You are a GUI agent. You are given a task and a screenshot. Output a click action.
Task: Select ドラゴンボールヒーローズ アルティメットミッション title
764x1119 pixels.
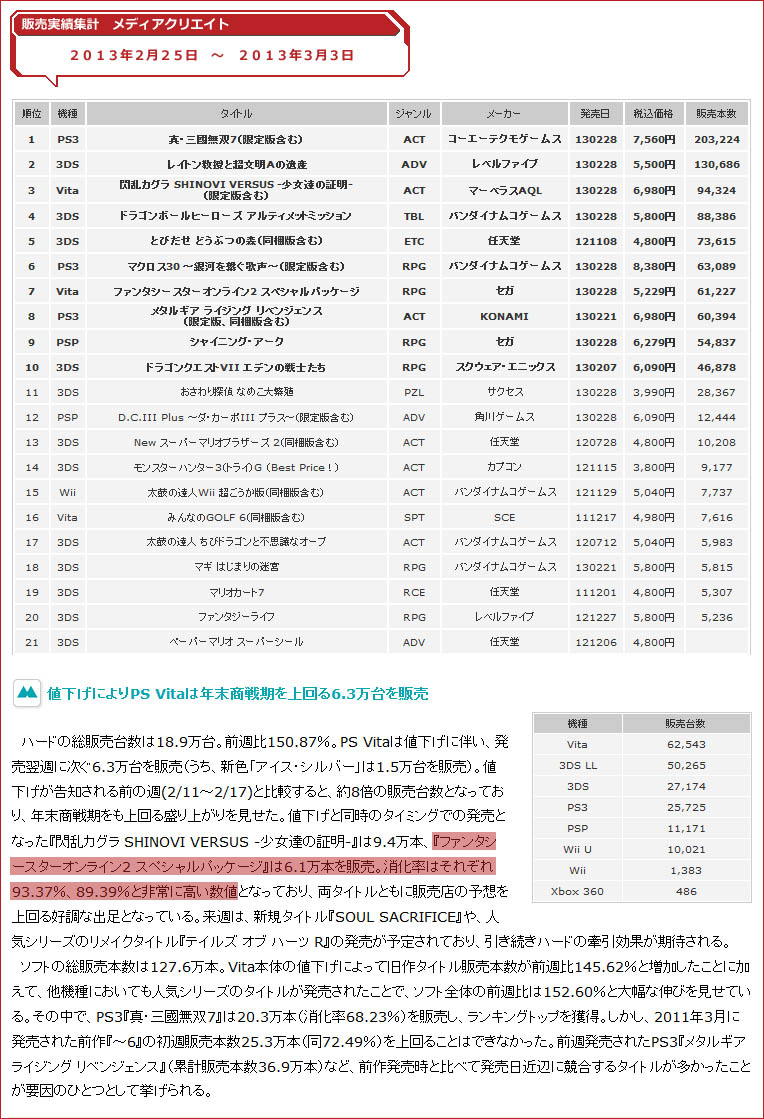tap(236, 216)
